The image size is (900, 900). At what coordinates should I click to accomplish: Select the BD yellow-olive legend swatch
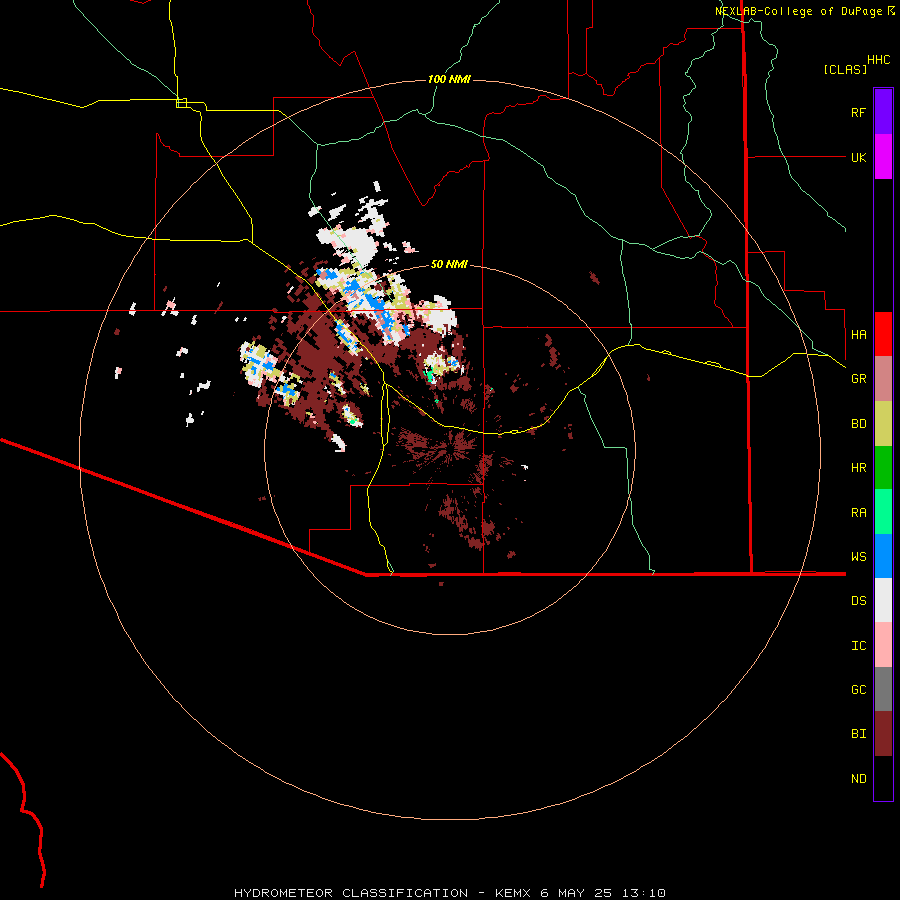pyautogui.click(x=883, y=424)
